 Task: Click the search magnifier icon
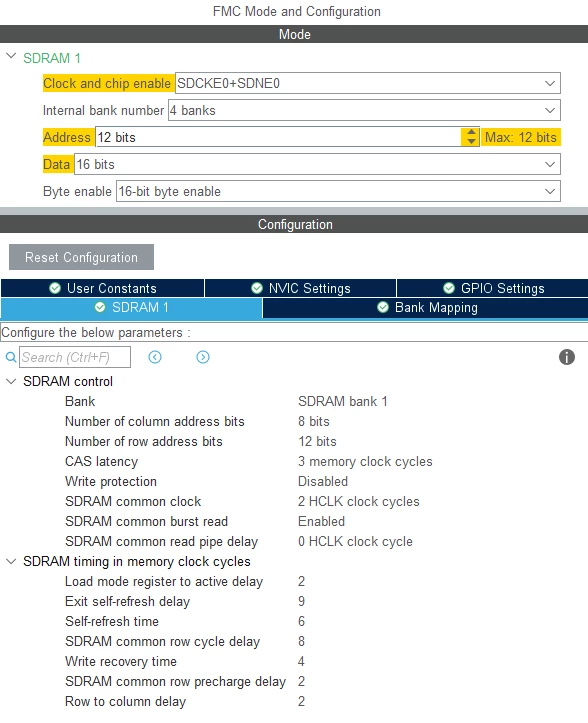(x=11, y=357)
